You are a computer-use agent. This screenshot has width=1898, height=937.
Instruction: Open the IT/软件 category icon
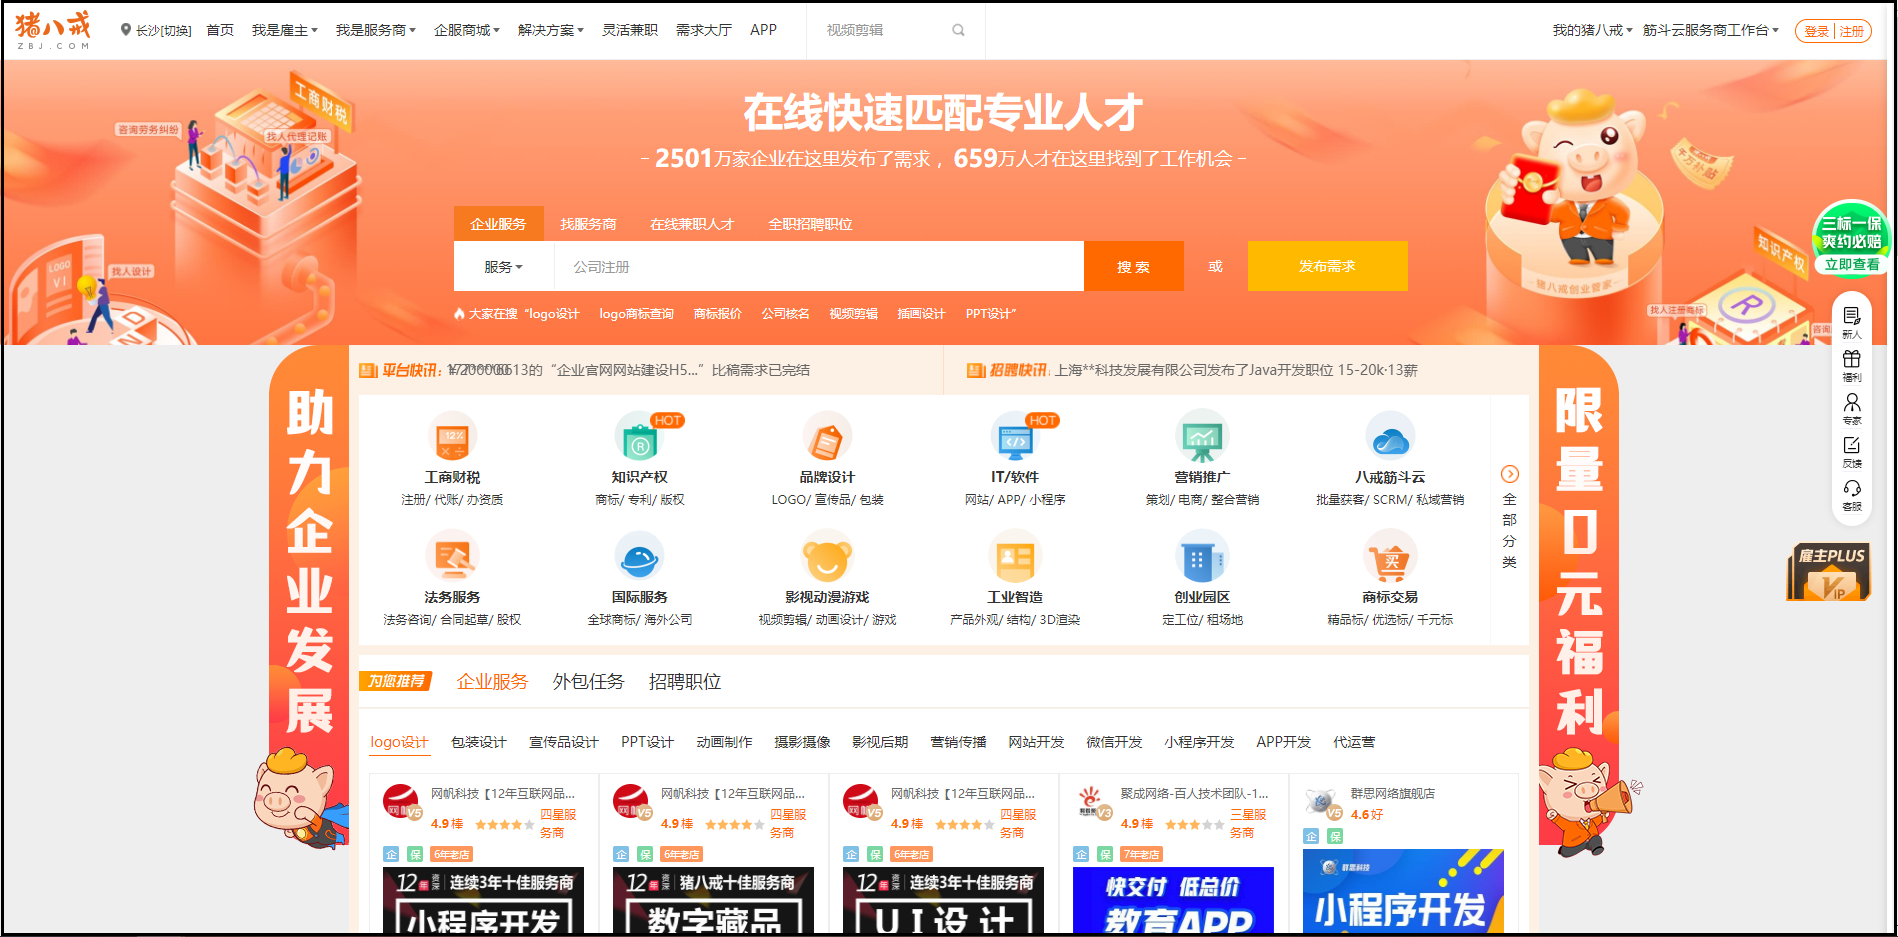pyautogui.click(x=1015, y=438)
